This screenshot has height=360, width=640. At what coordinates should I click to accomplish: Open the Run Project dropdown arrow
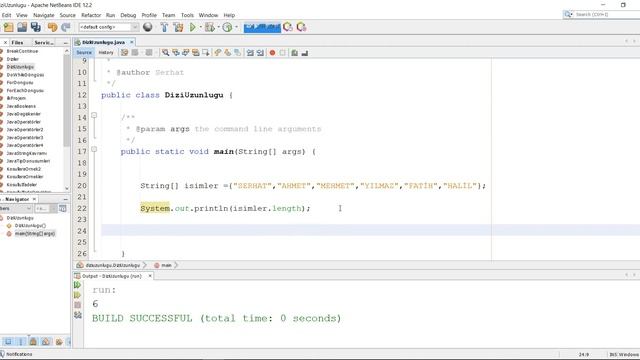click(200, 27)
